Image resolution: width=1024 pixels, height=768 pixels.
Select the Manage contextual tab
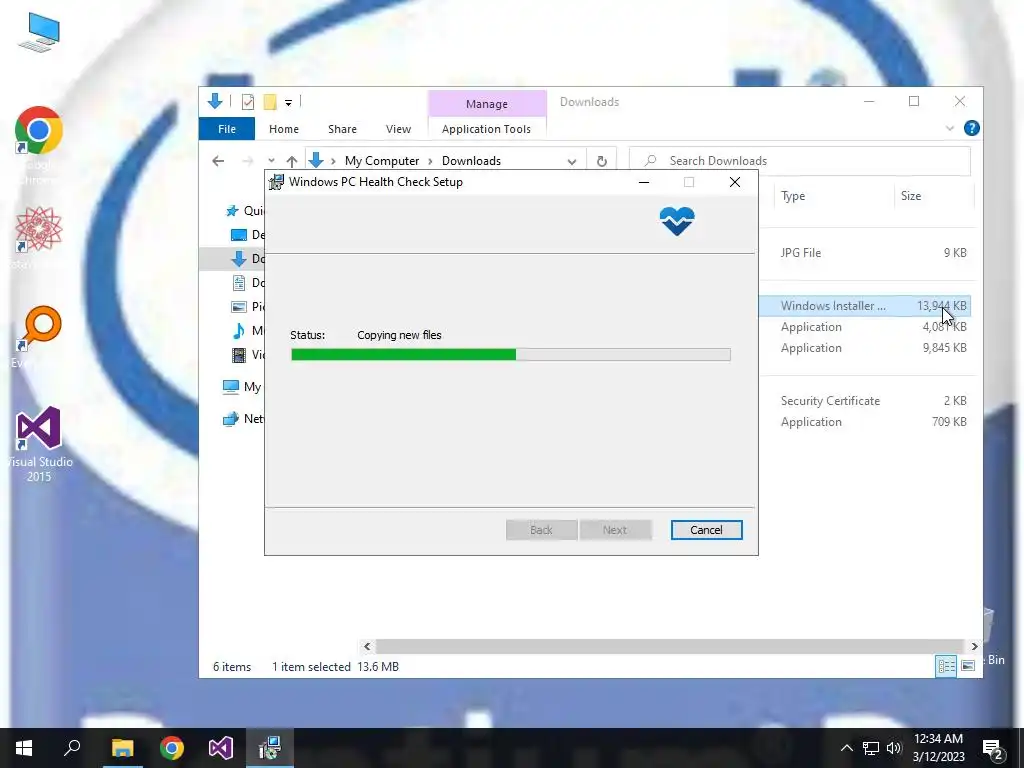487,103
